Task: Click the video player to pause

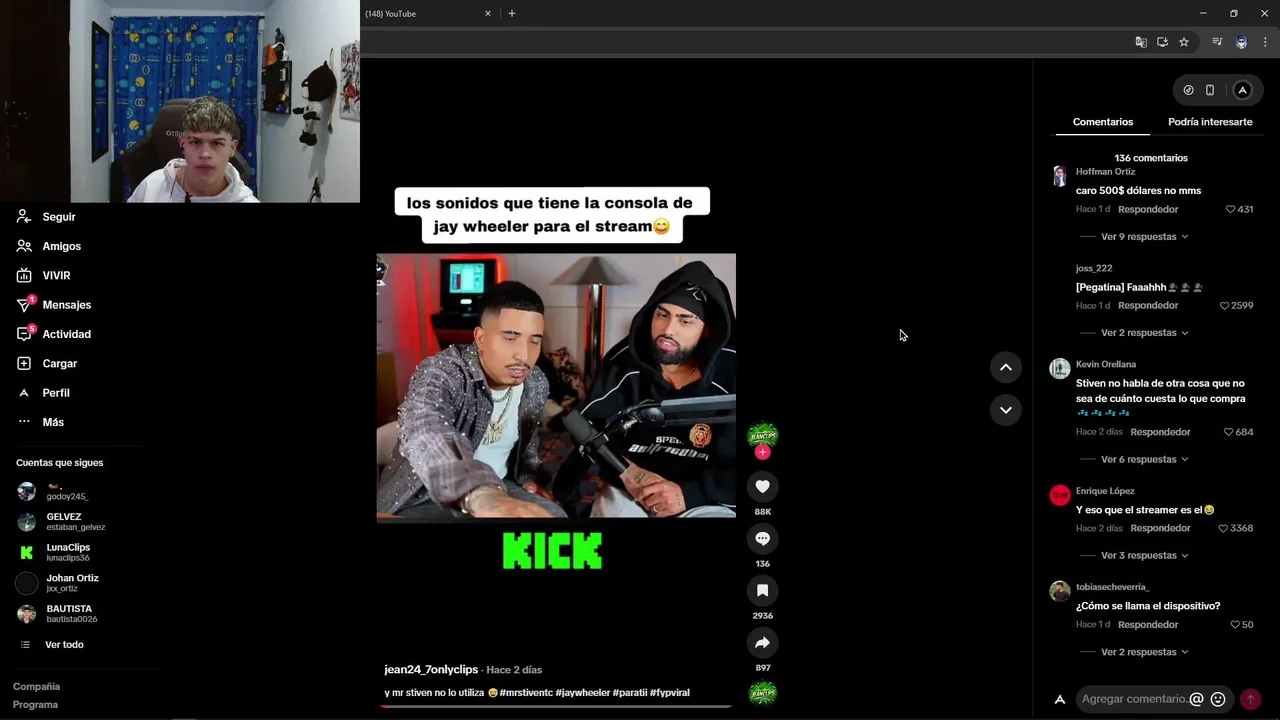Action: (x=556, y=385)
